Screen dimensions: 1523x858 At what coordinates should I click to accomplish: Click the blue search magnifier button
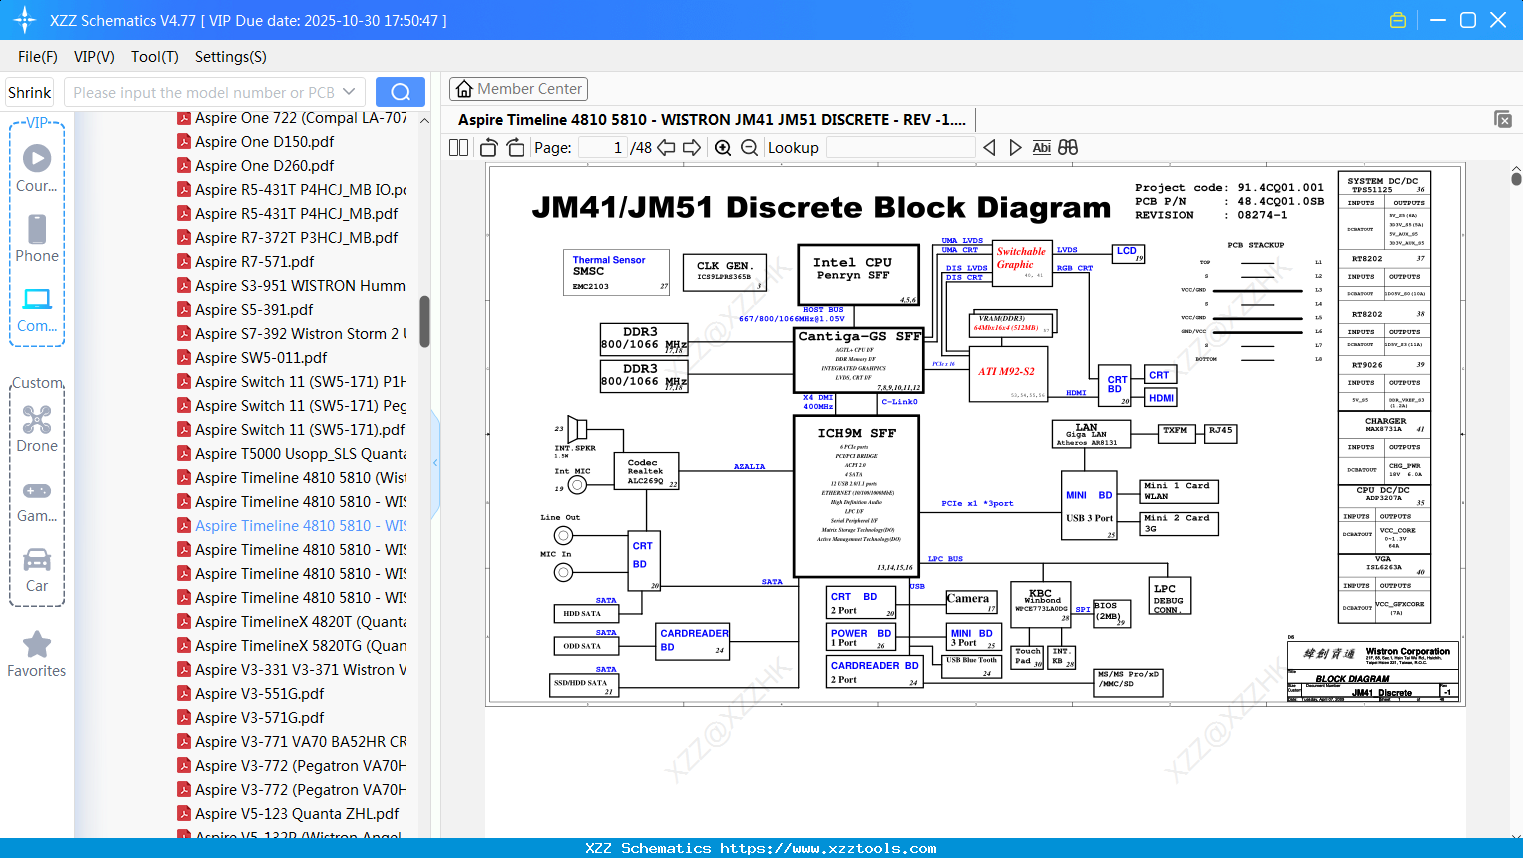point(400,92)
